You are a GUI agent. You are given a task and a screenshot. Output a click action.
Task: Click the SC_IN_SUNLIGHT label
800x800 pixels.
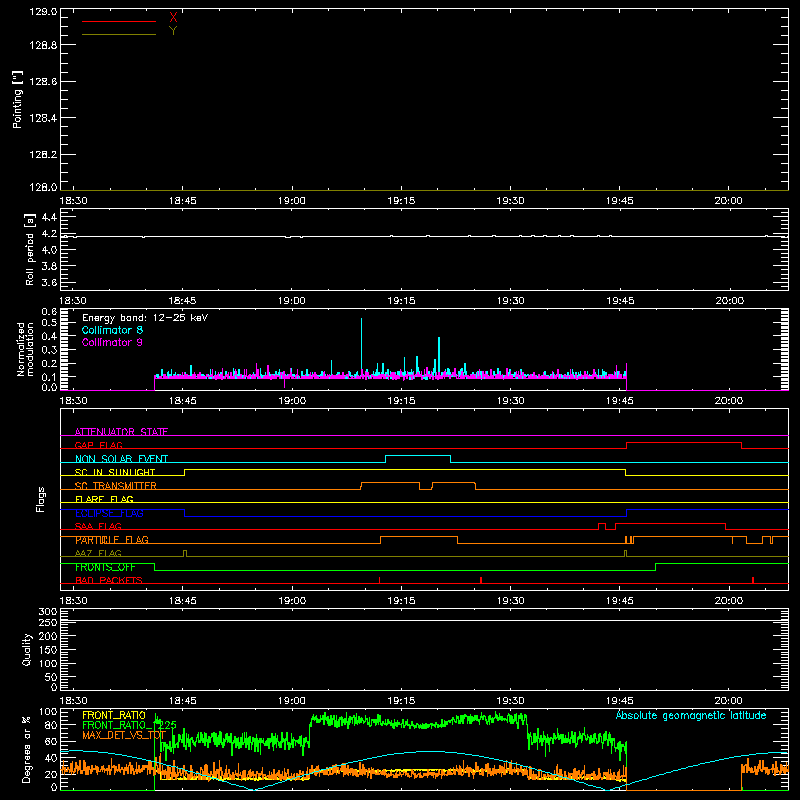(115, 472)
